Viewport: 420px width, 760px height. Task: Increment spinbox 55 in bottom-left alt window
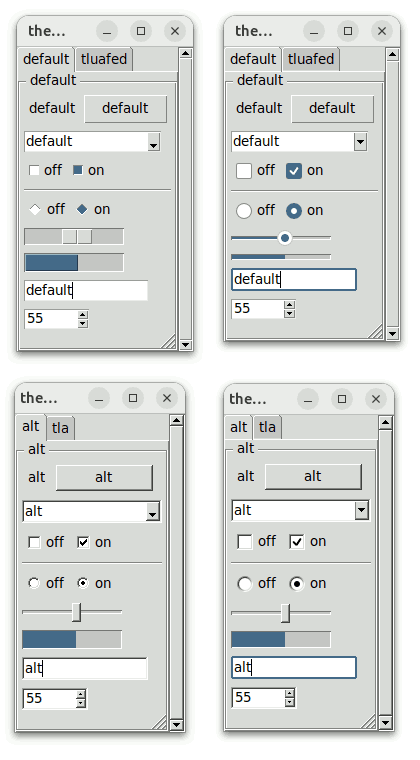click(x=81, y=695)
